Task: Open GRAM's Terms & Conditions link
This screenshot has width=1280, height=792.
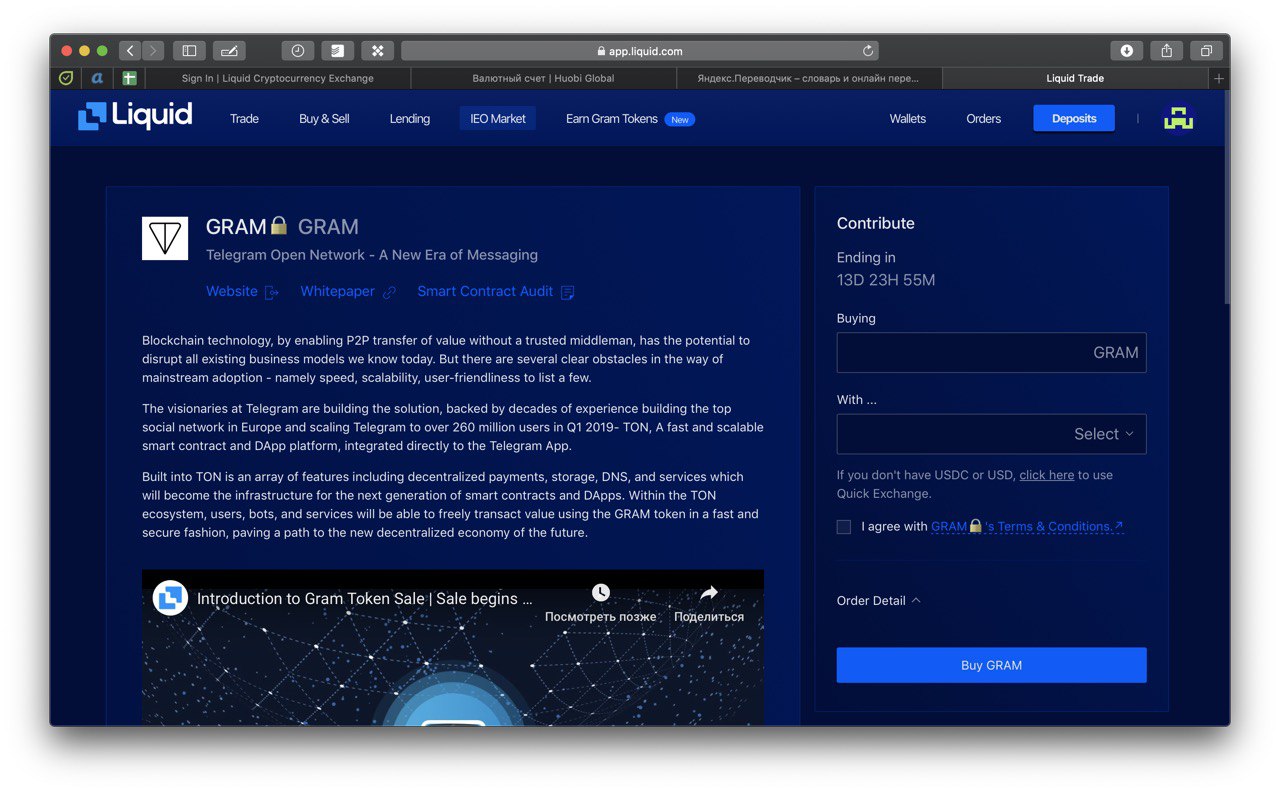Action: [x=1027, y=526]
